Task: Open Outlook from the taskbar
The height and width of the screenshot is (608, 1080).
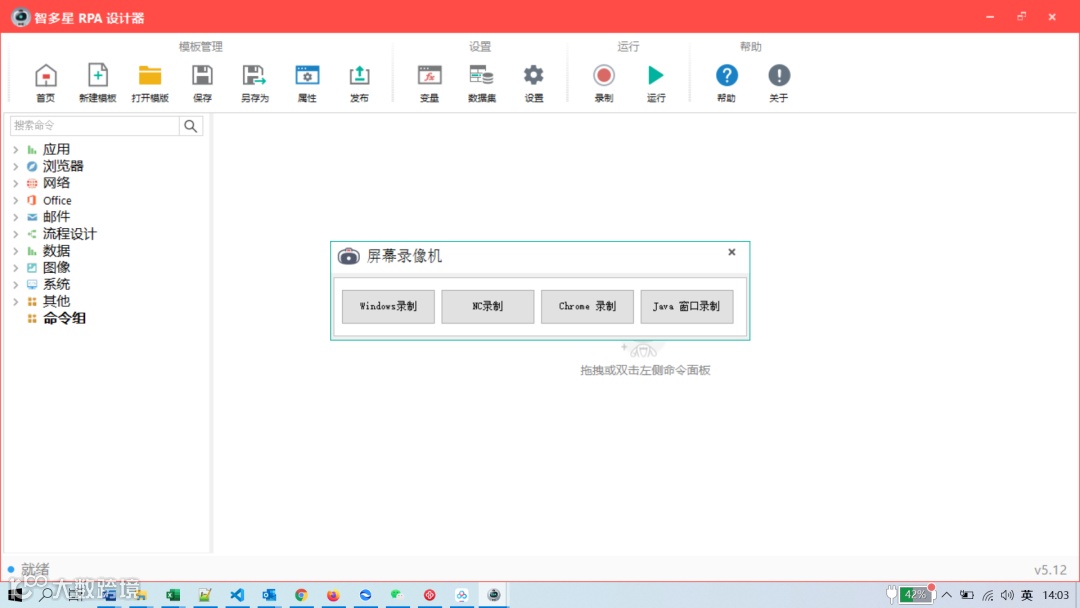Action: [269, 595]
